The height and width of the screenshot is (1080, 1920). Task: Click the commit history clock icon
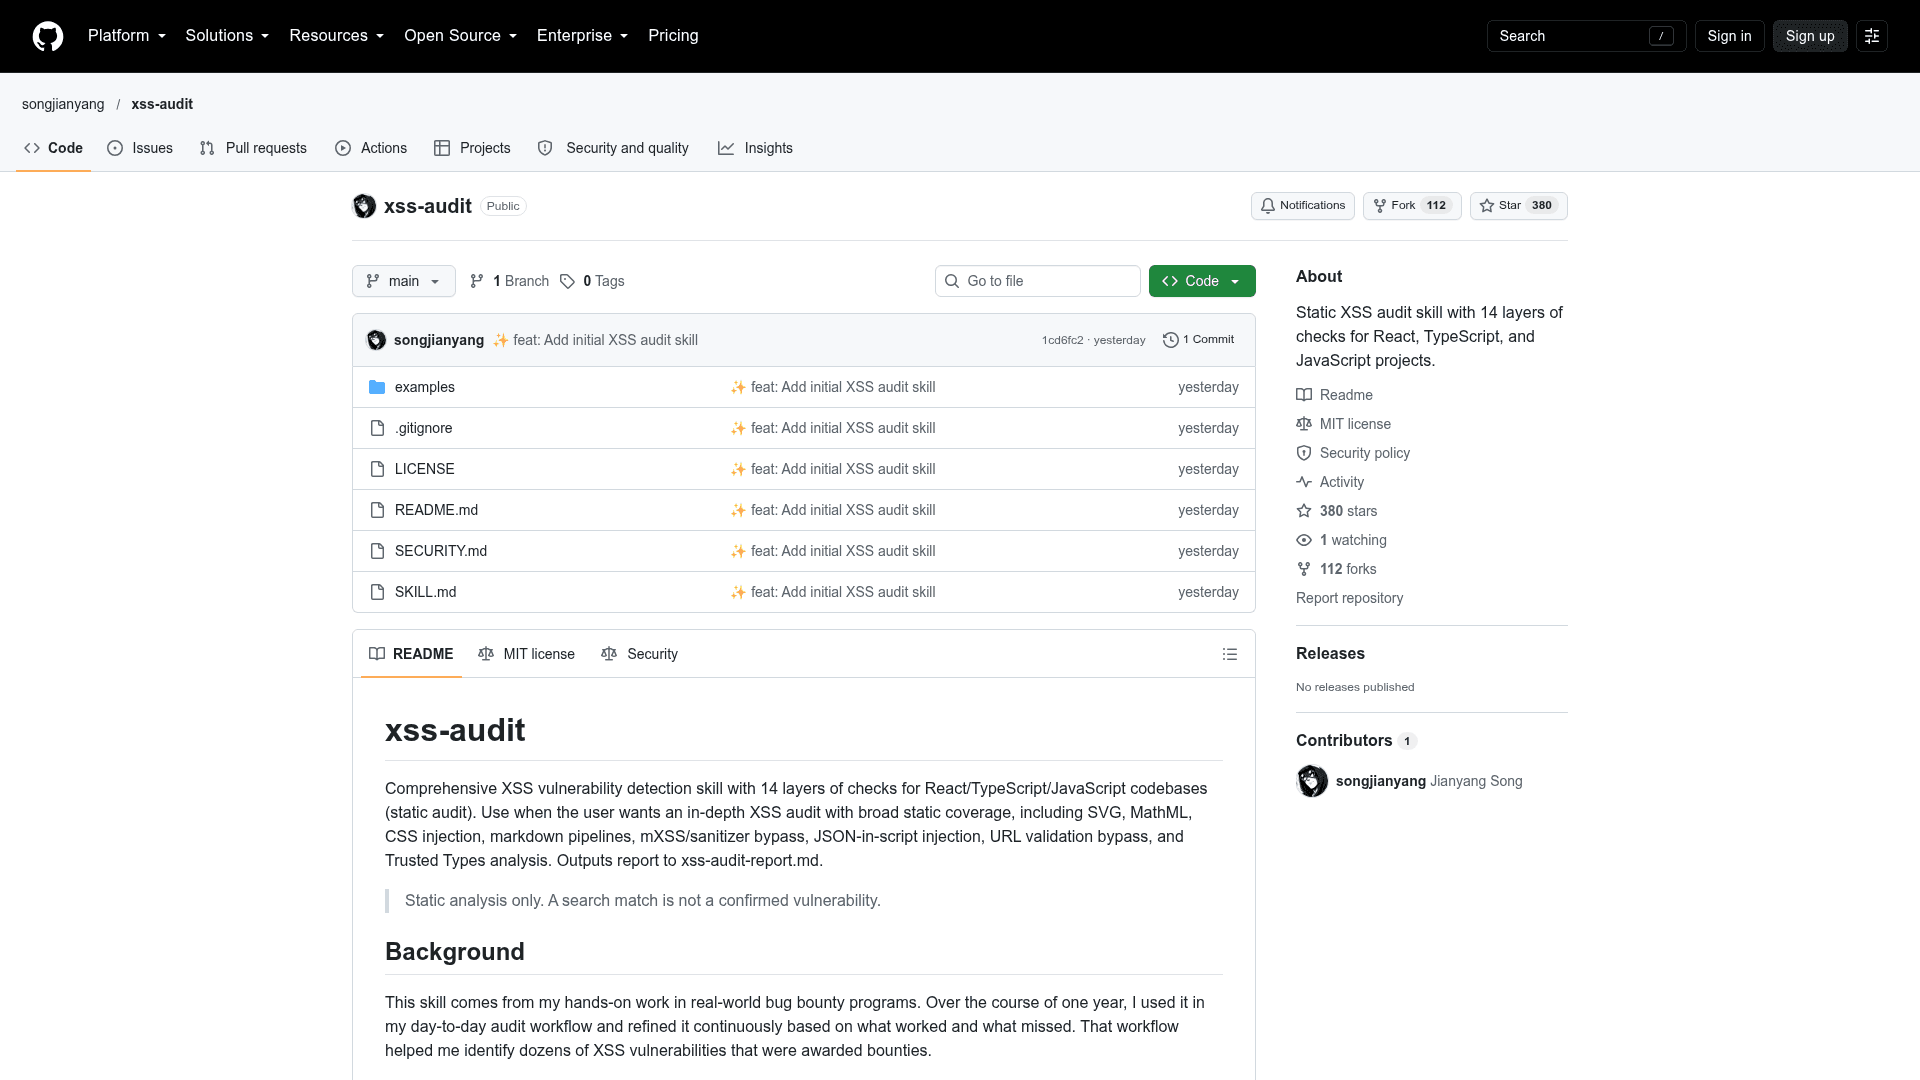(x=1171, y=340)
